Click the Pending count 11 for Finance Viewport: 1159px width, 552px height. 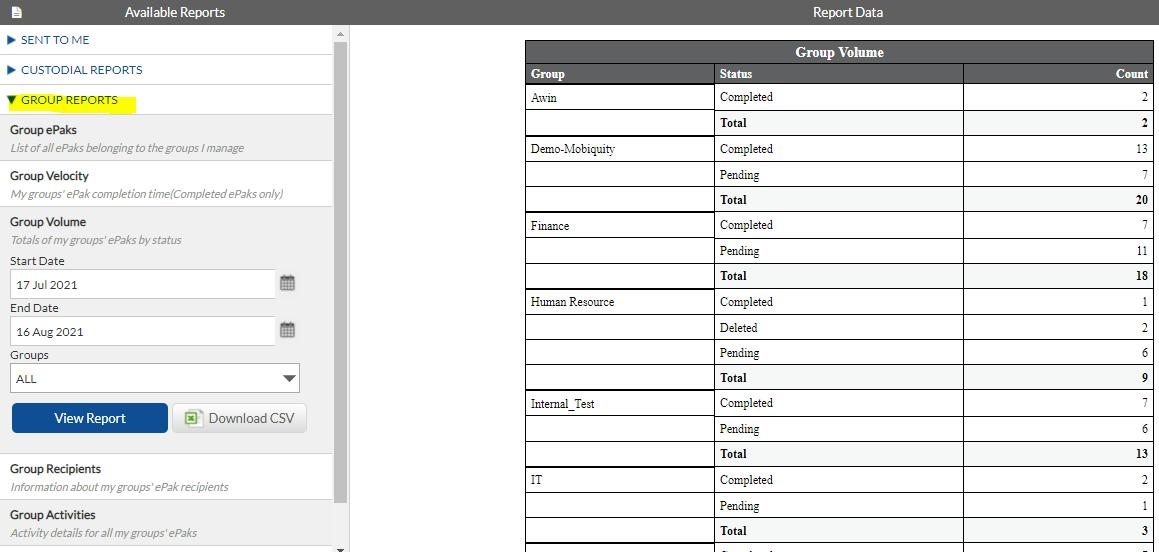tap(1058, 251)
